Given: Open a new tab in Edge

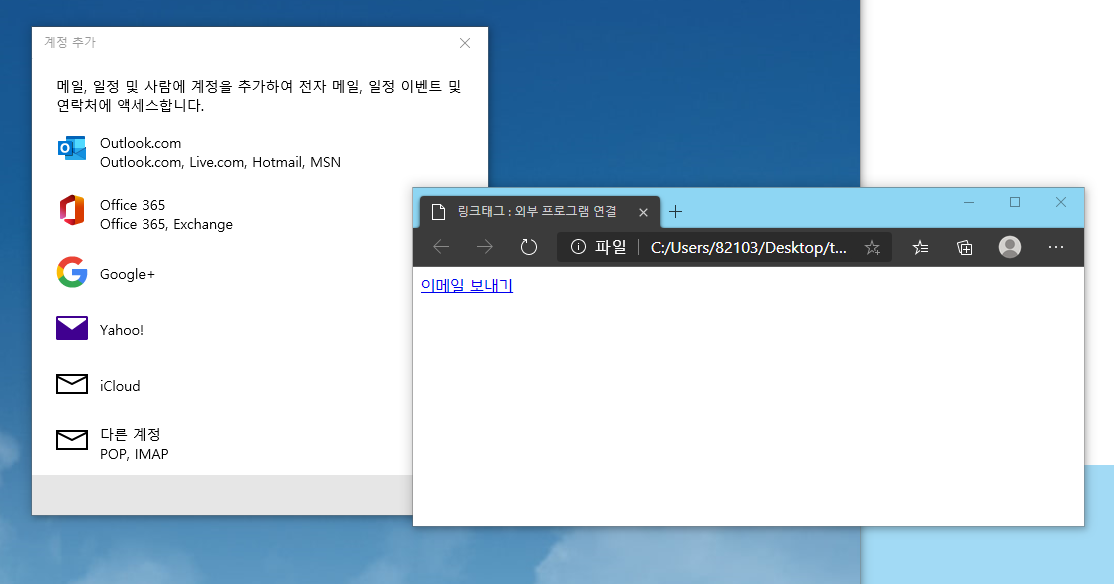Looking at the screenshot, I should pyautogui.click(x=676, y=211).
